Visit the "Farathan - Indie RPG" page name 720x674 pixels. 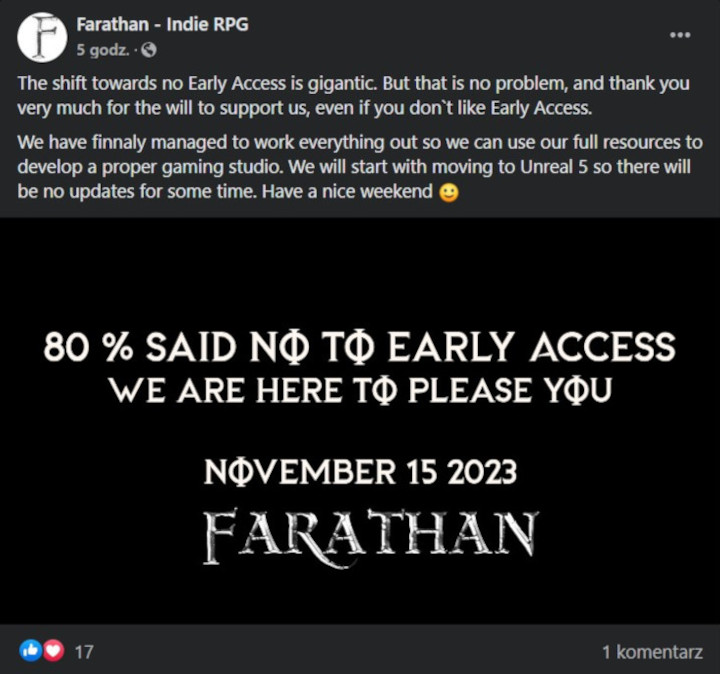(162, 25)
